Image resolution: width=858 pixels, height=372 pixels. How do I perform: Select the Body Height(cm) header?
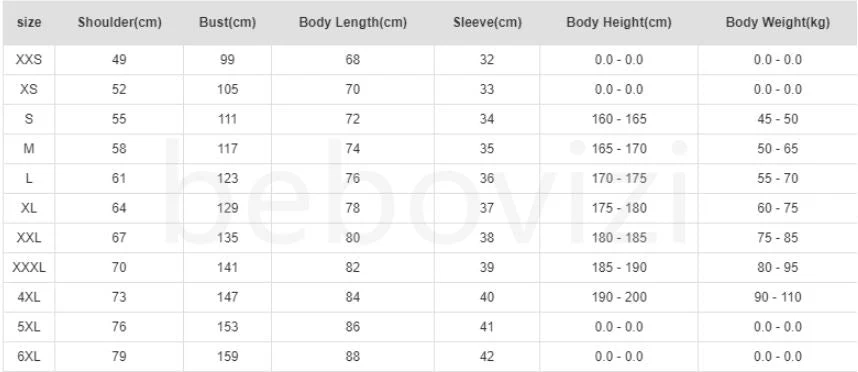tap(619, 23)
